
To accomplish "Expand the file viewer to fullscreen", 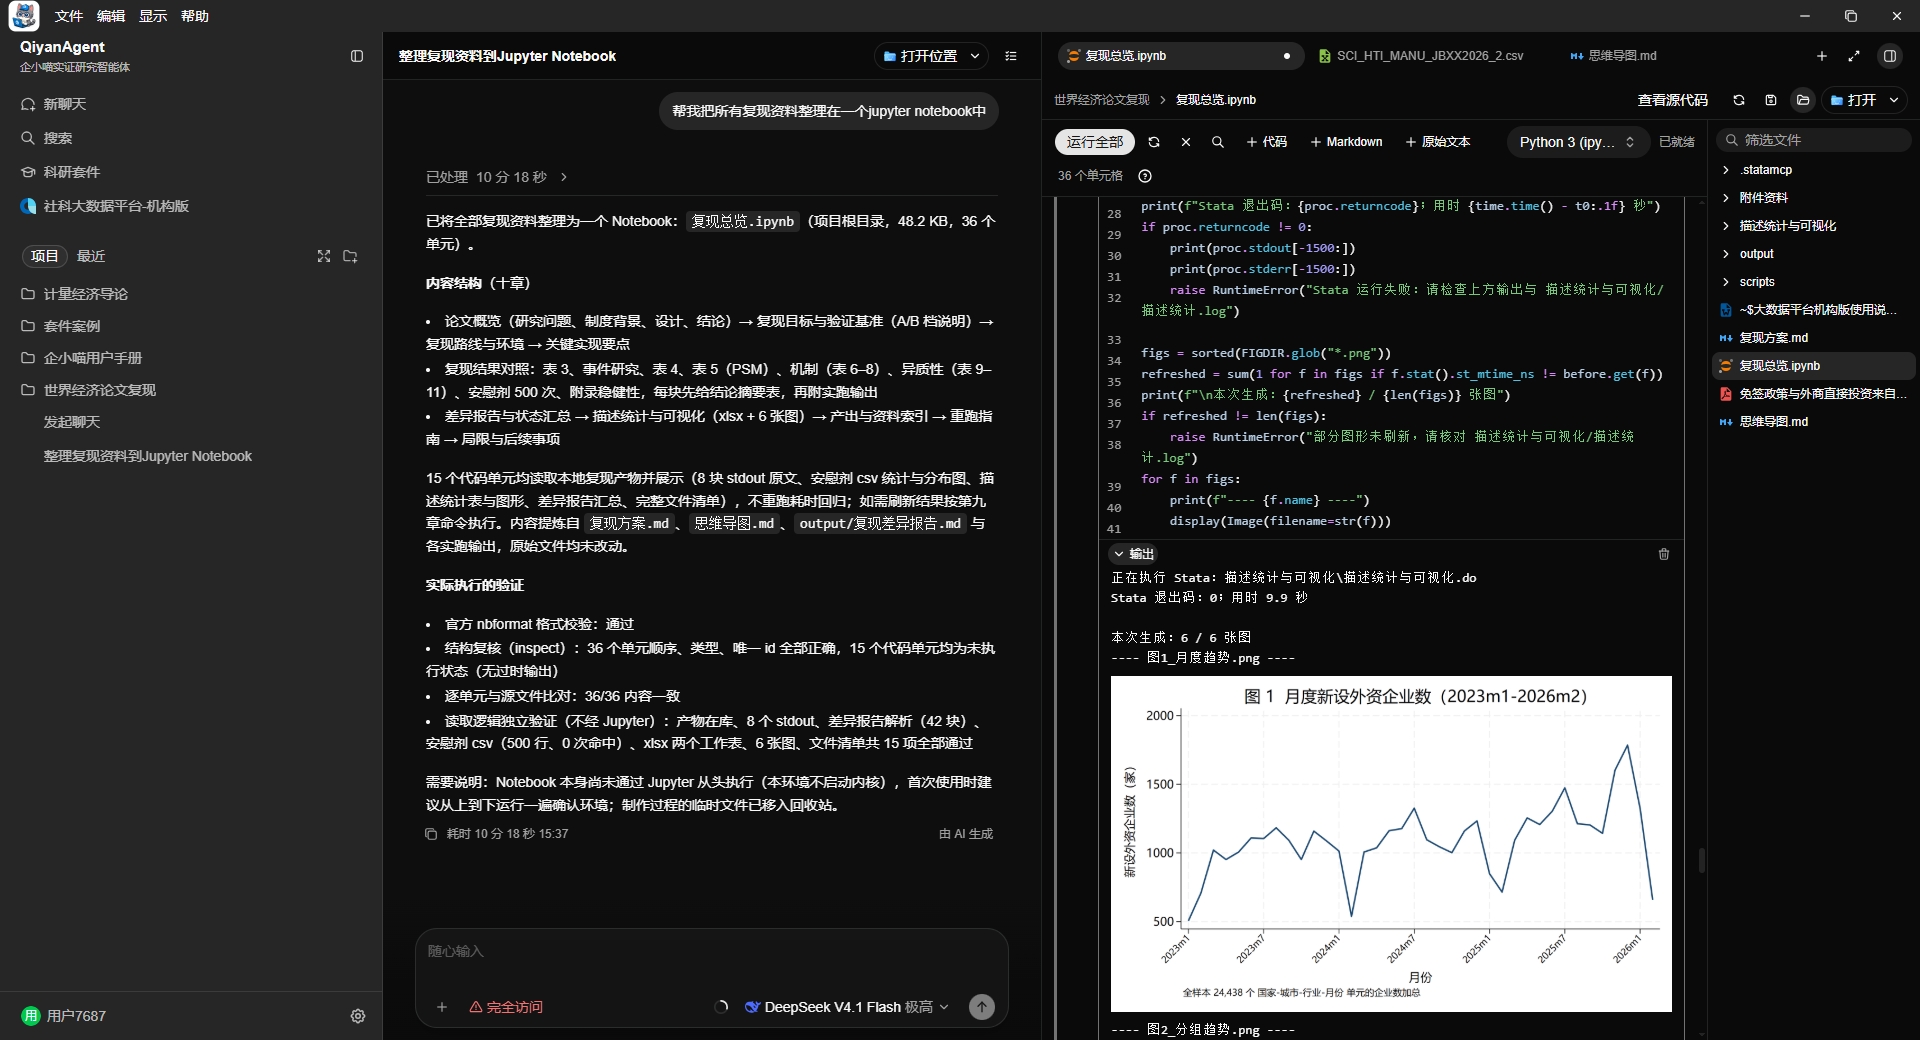I will (x=1854, y=56).
